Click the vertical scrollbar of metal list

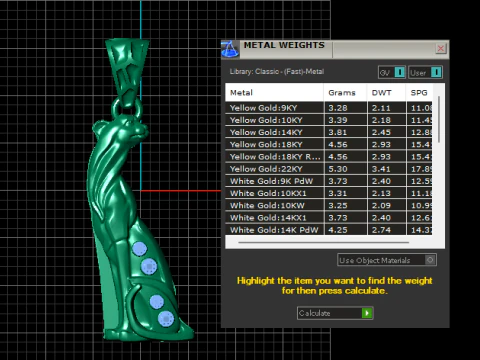coord(439,119)
